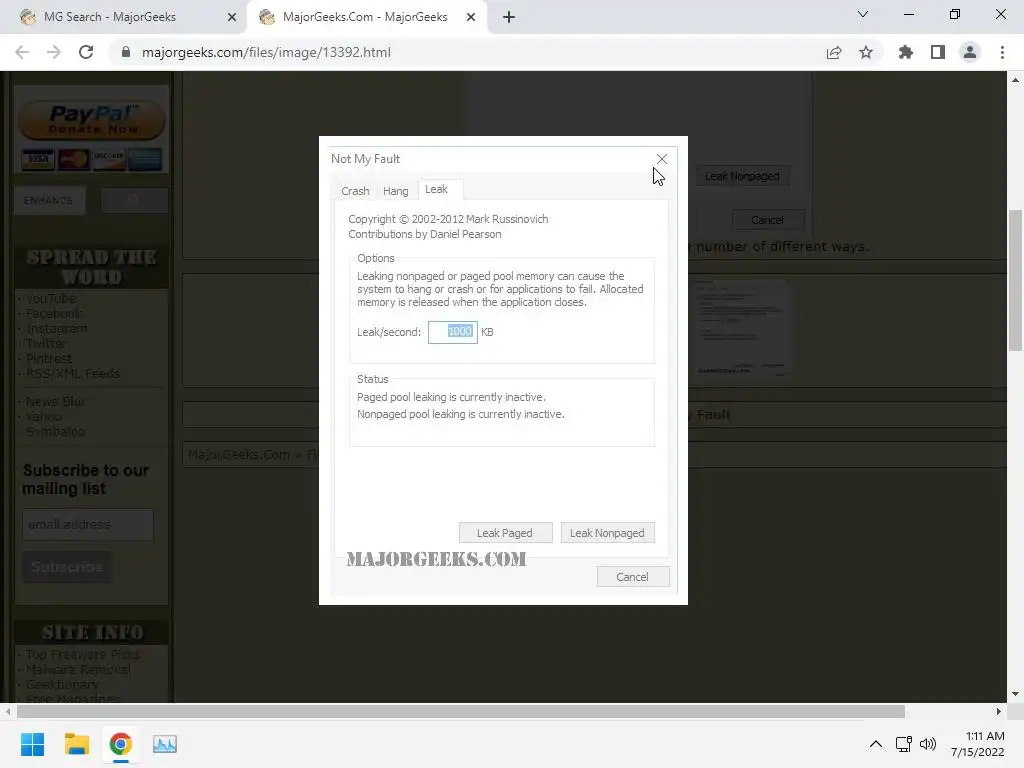Screen dimensions: 1024x768
Task: Click the background Leak Nonpaged button
Action: tap(742, 176)
